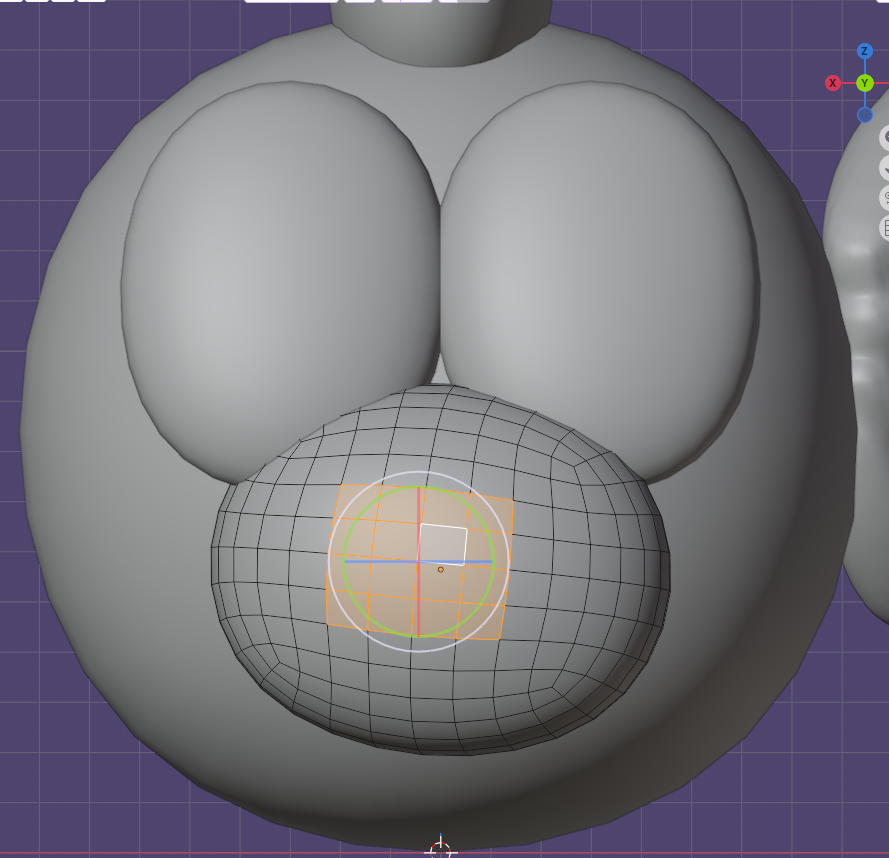Click the green Y axis gizmo circle

[x=864, y=83]
